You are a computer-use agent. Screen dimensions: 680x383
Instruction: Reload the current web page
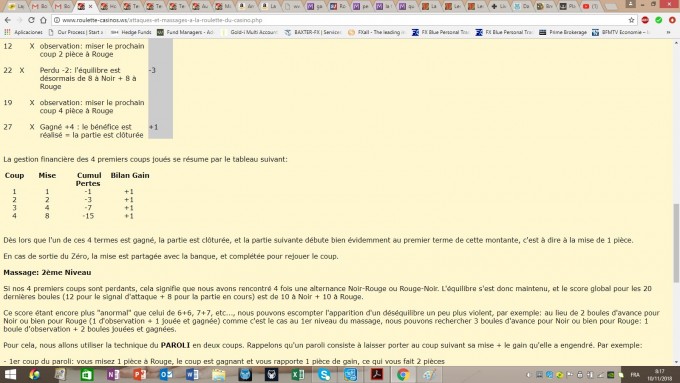pyautogui.click(x=31, y=20)
